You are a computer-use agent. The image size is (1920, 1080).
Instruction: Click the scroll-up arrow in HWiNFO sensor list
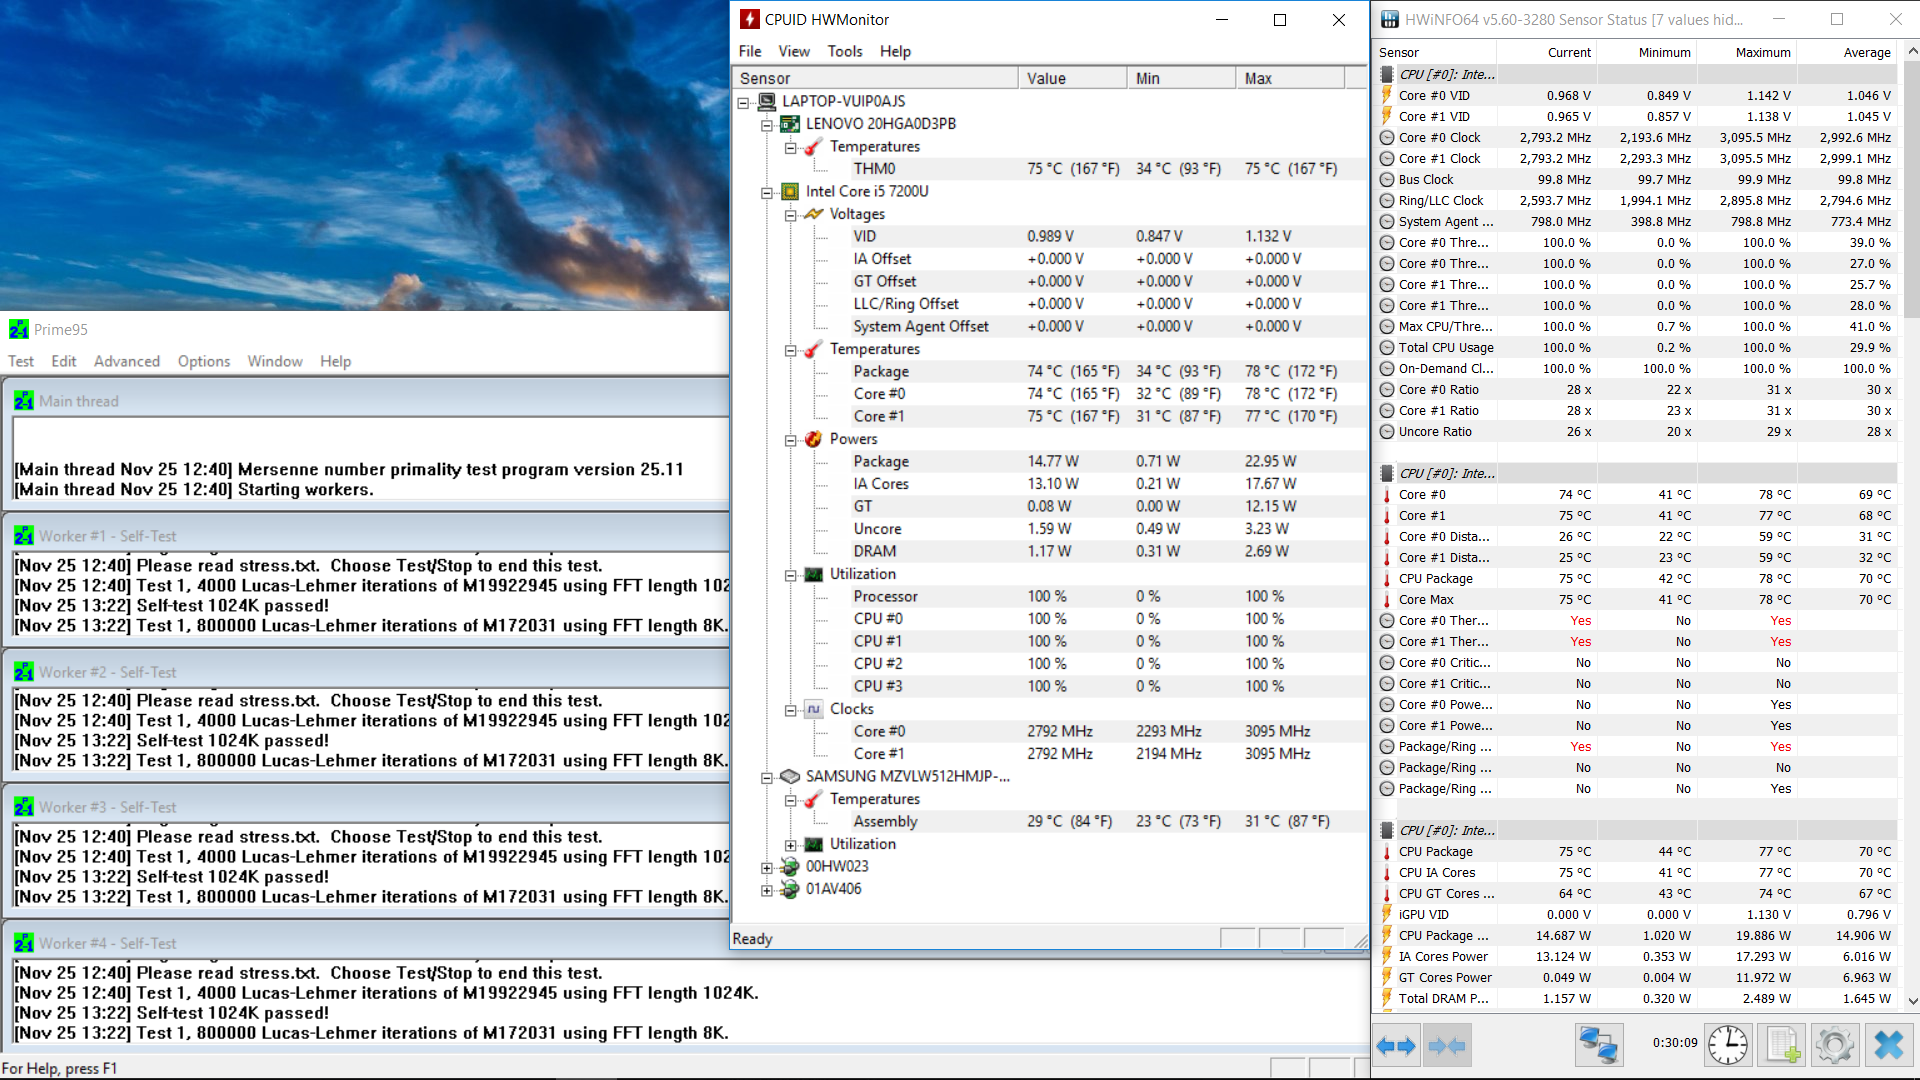(x=1911, y=51)
